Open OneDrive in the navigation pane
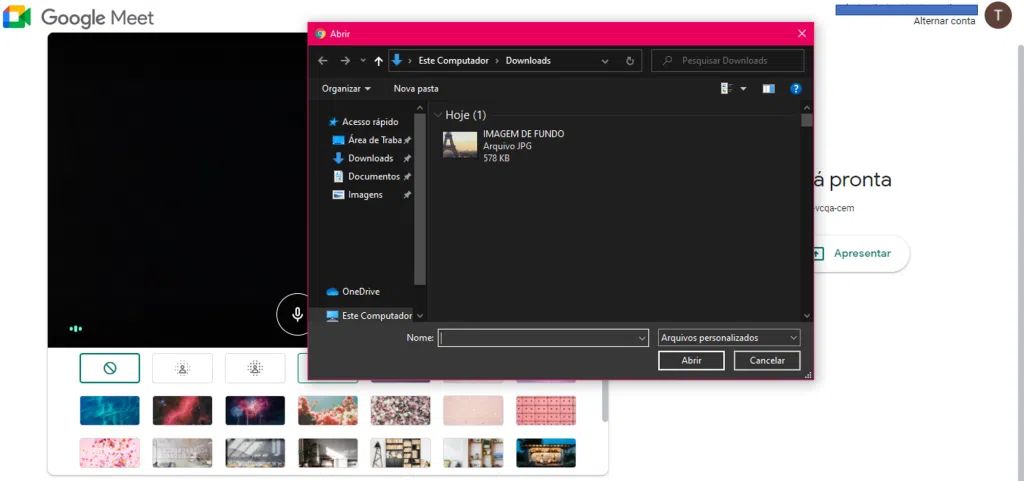Viewport: 1024px width, 481px height. tap(360, 292)
